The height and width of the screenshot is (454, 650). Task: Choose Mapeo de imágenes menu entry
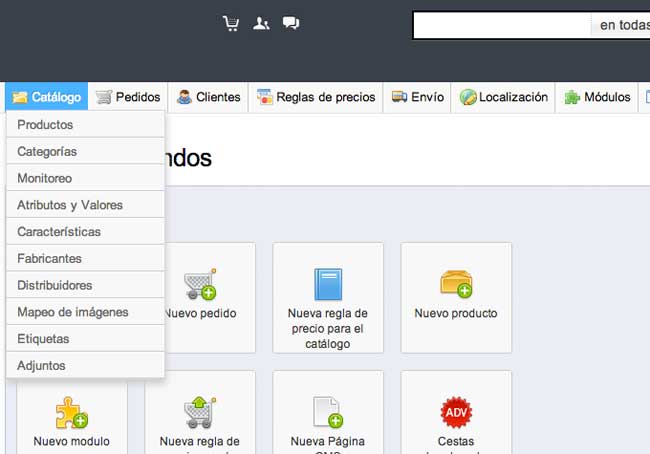(85, 312)
